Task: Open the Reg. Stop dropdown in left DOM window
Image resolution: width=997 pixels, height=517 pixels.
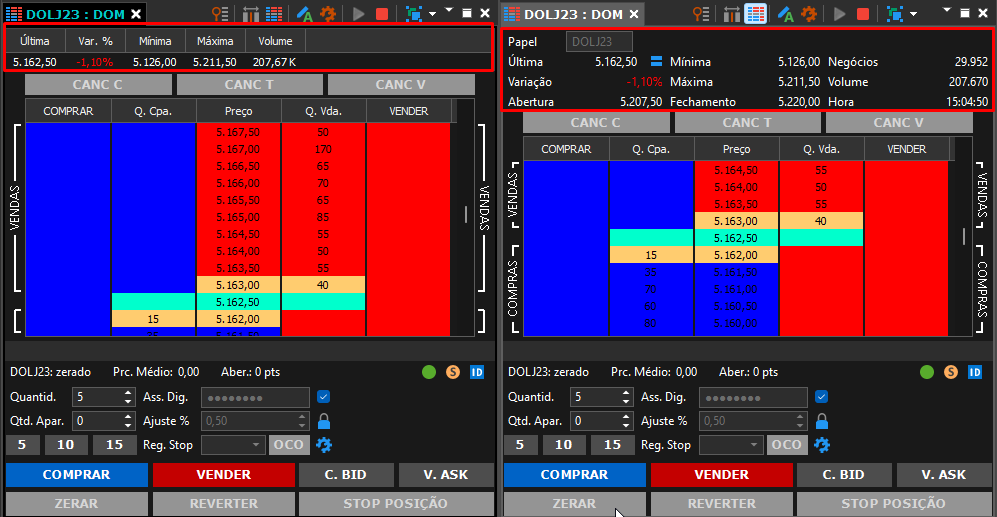Action: 233,445
